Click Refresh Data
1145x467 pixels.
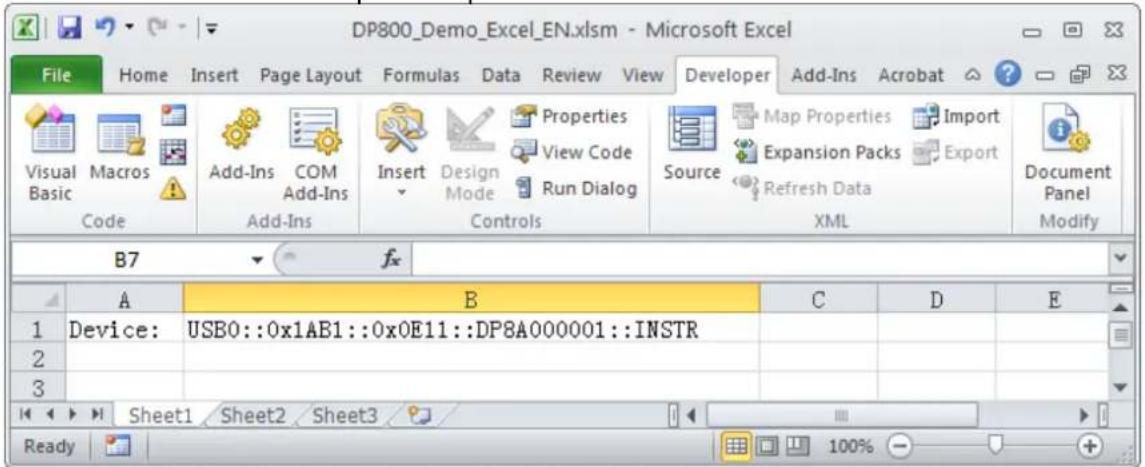[802, 188]
